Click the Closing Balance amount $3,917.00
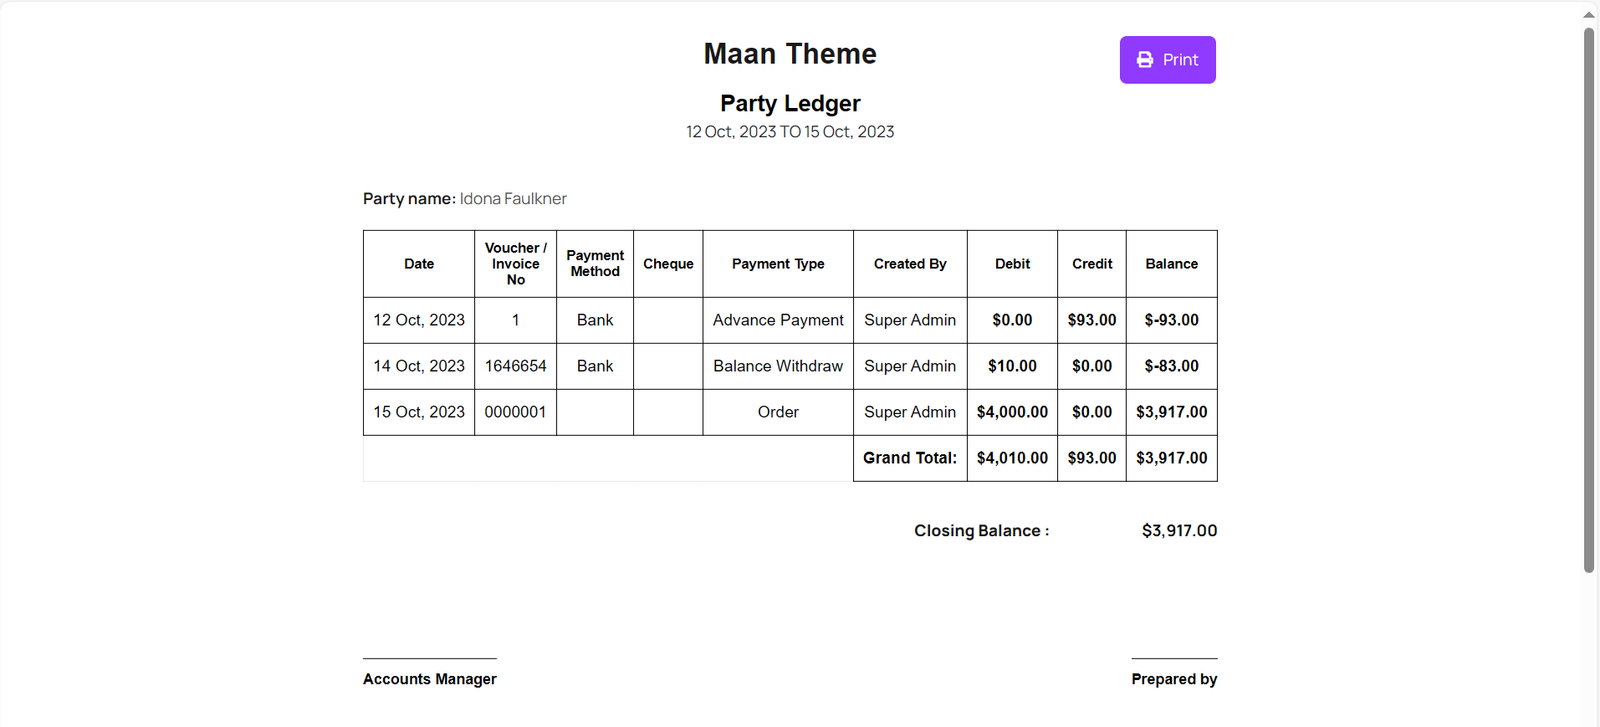 (x=1179, y=531)
